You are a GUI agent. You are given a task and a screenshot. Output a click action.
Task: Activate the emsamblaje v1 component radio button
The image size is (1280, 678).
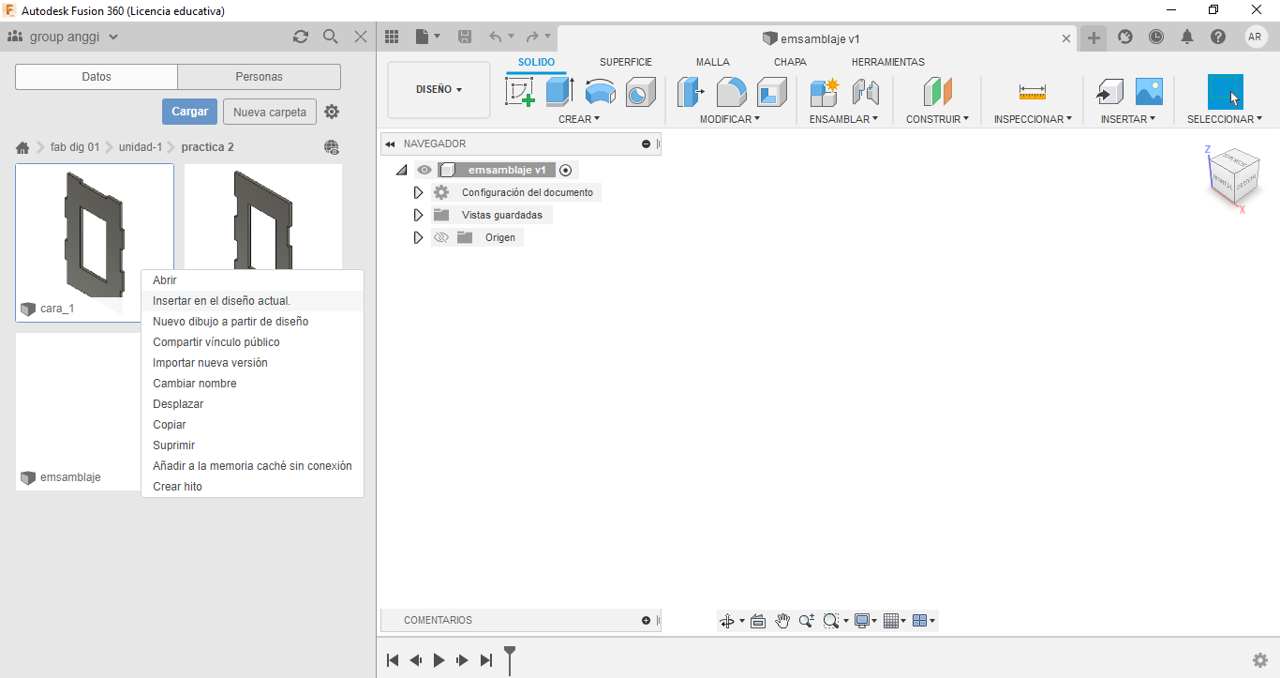(x=566, y=170)
